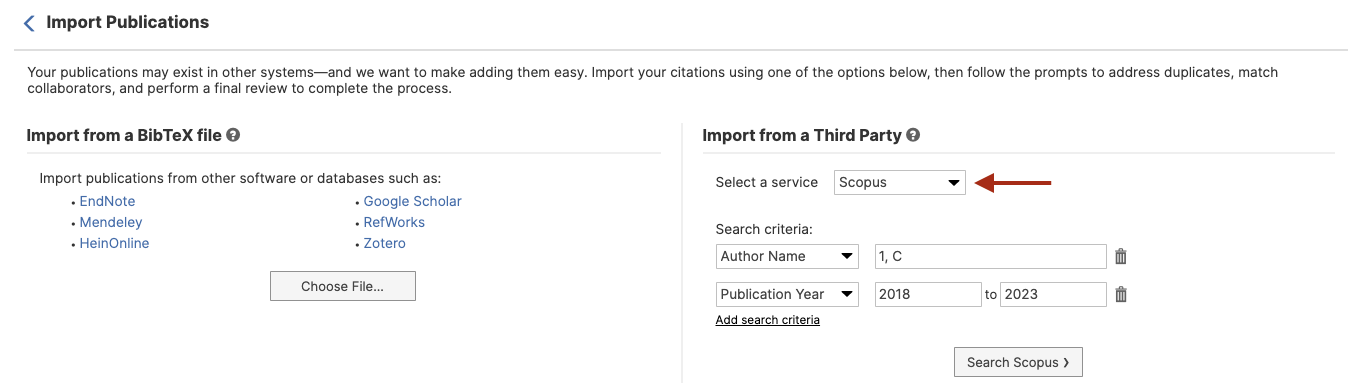
Task: Click the RefWorks link
Action: point(394,222)
